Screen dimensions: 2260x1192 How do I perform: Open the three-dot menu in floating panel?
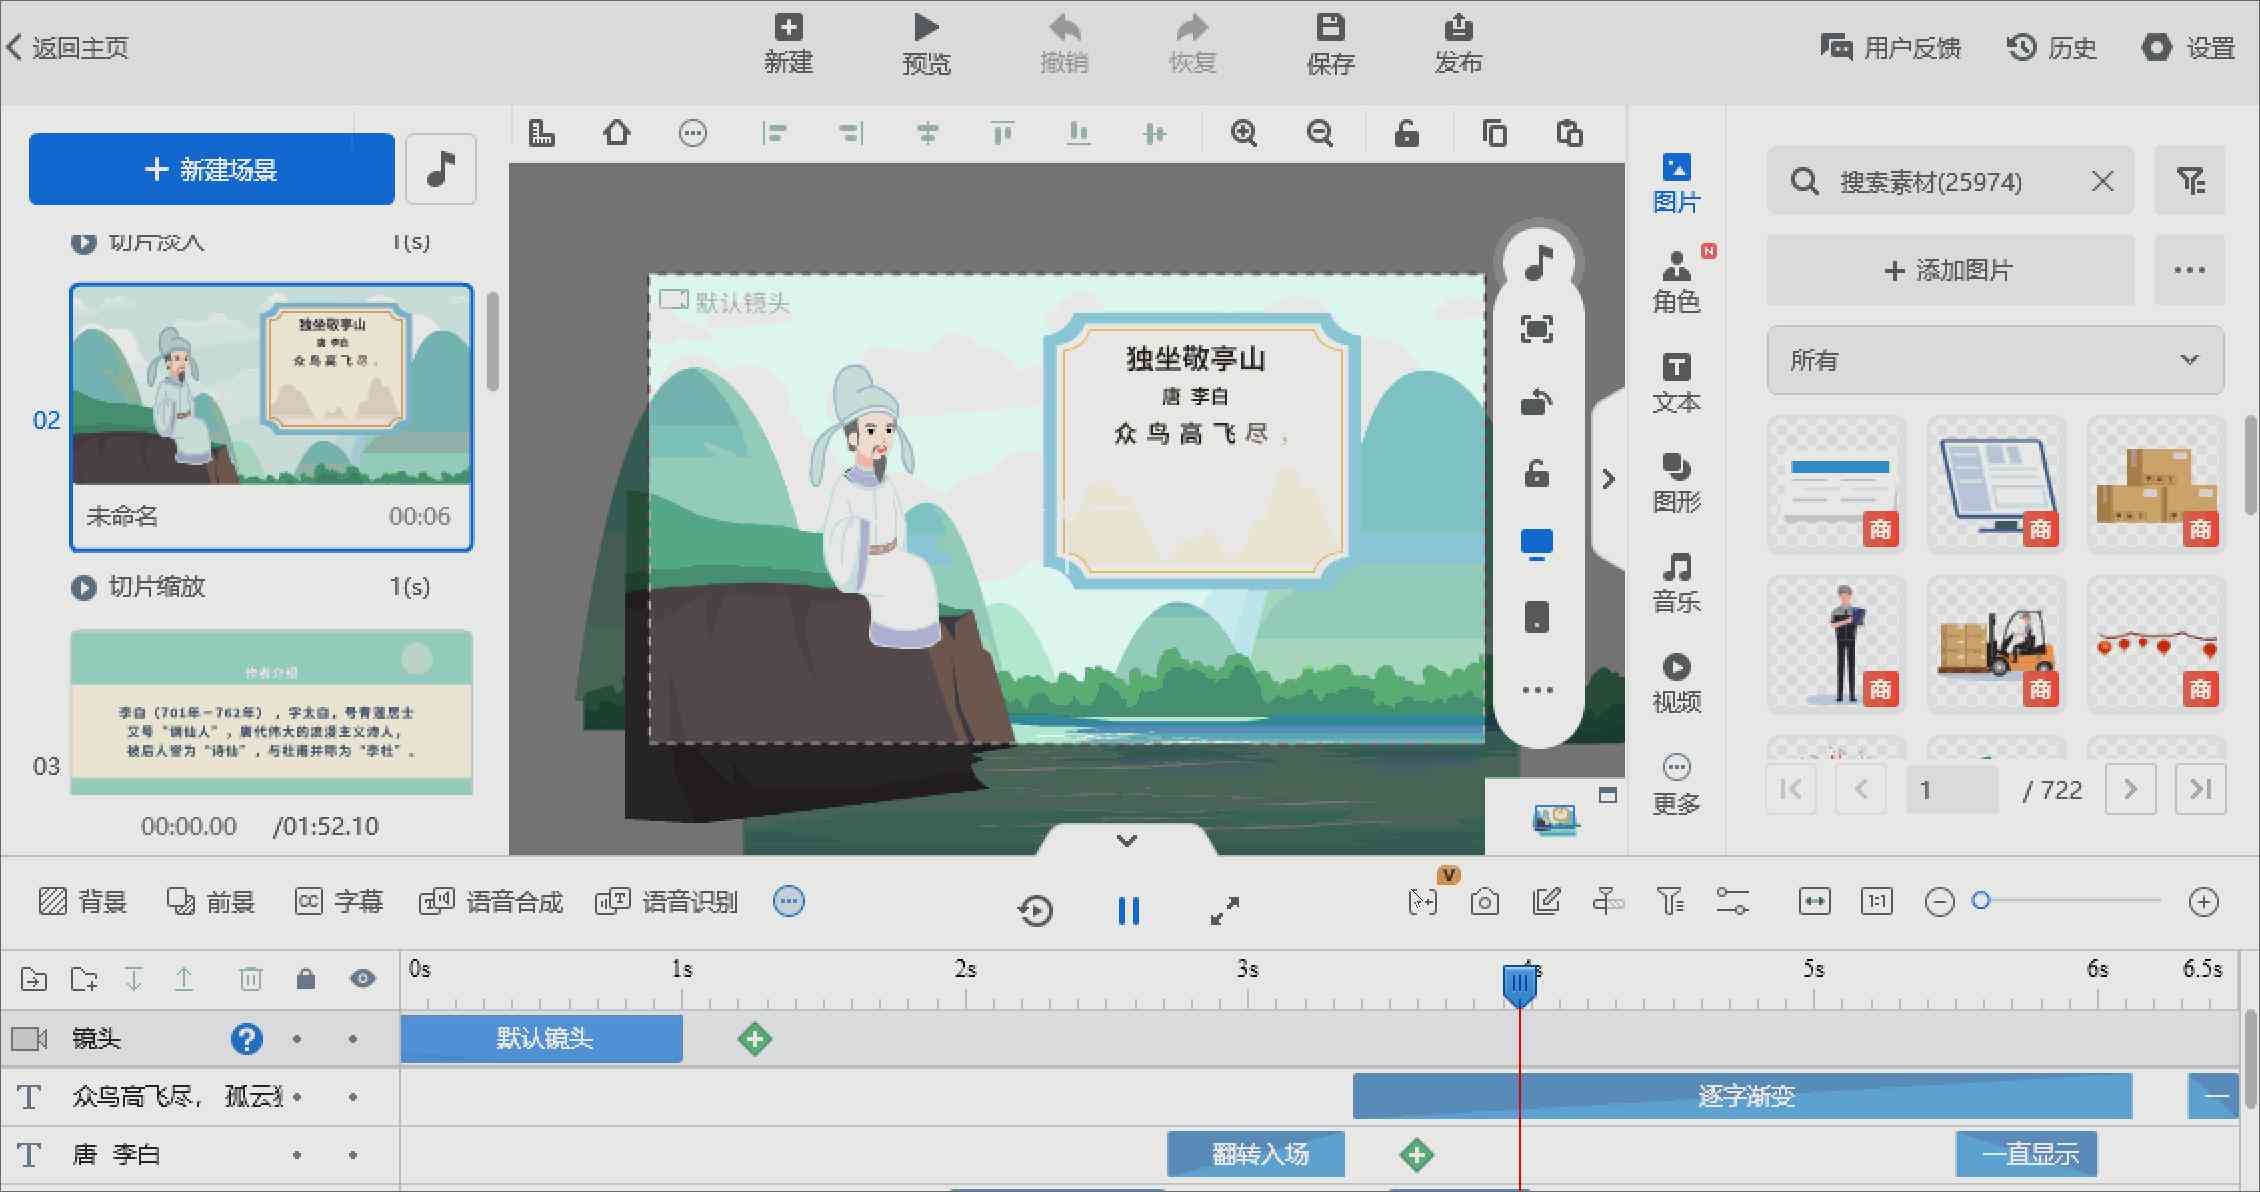click(1537, 689)
